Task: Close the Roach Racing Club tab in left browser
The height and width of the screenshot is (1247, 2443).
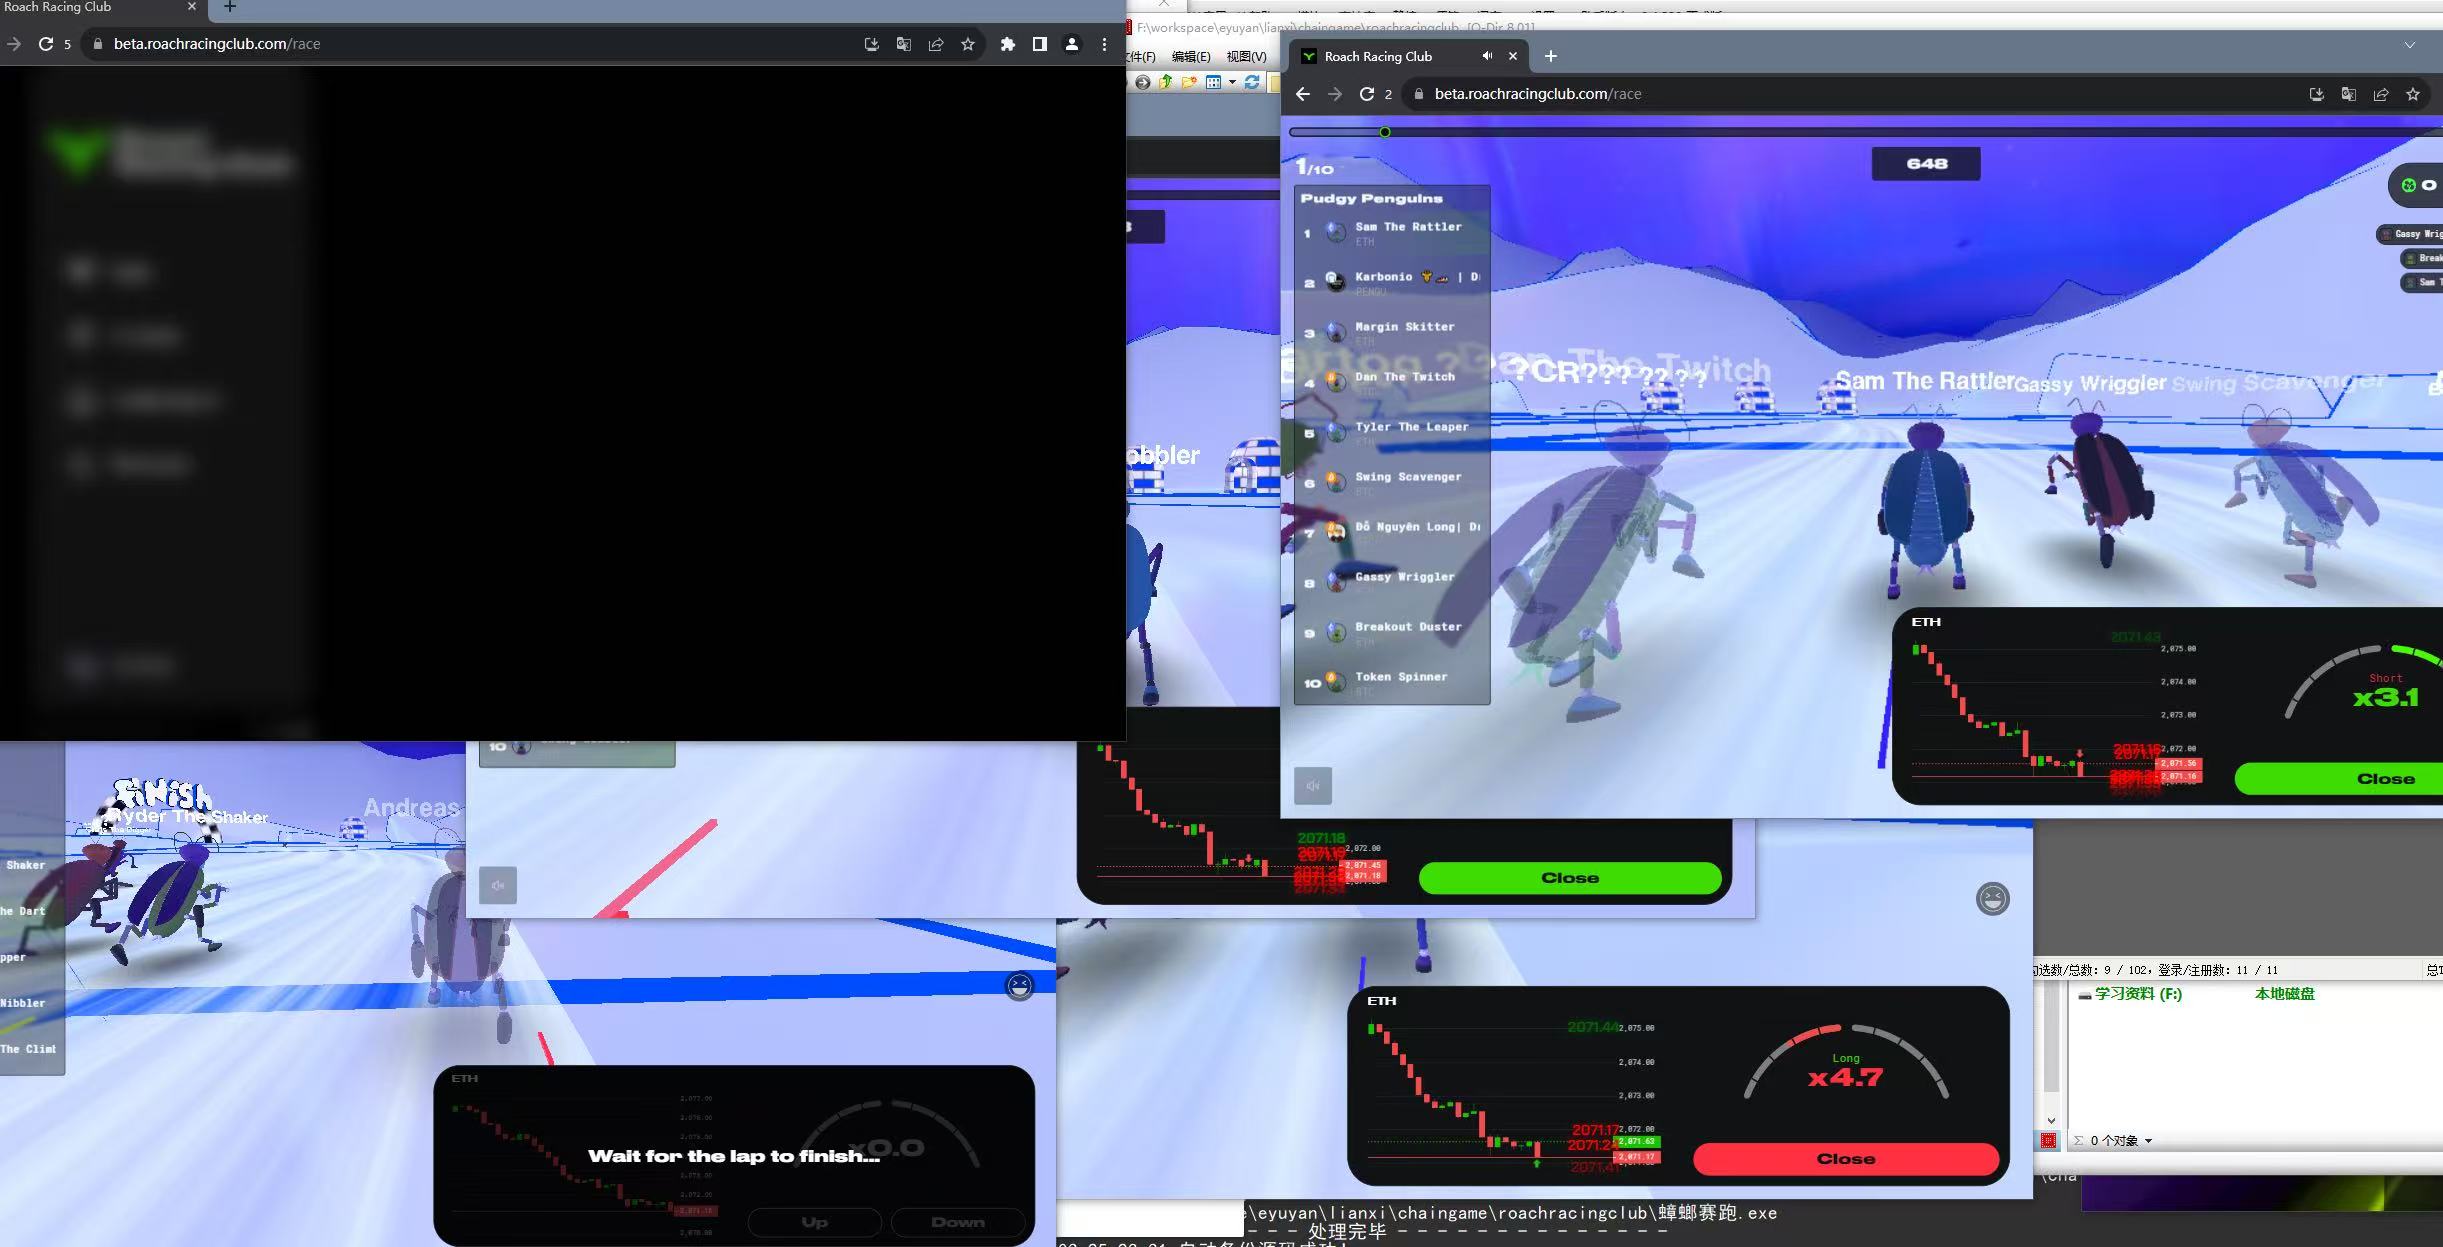Action: [192, 7]
